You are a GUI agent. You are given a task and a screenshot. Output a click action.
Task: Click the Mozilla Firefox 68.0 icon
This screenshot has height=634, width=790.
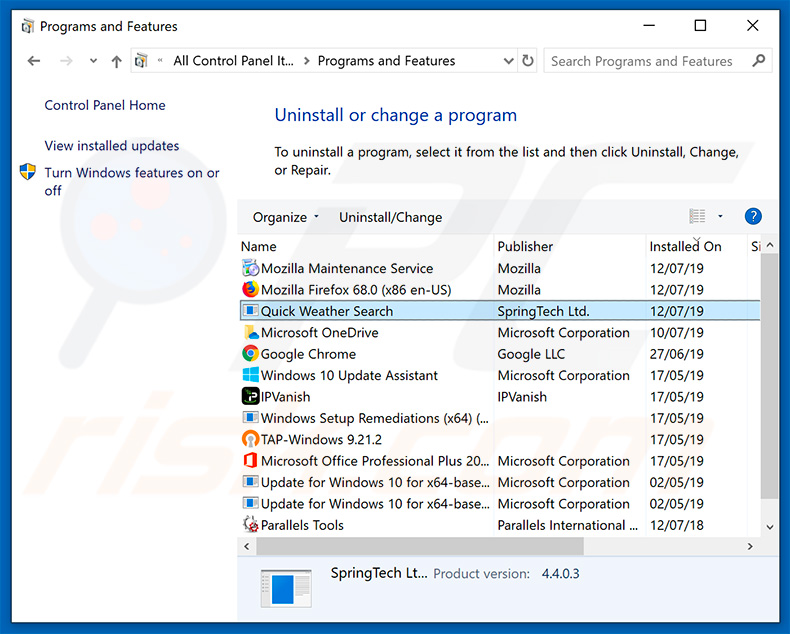[x=250, y=289]
